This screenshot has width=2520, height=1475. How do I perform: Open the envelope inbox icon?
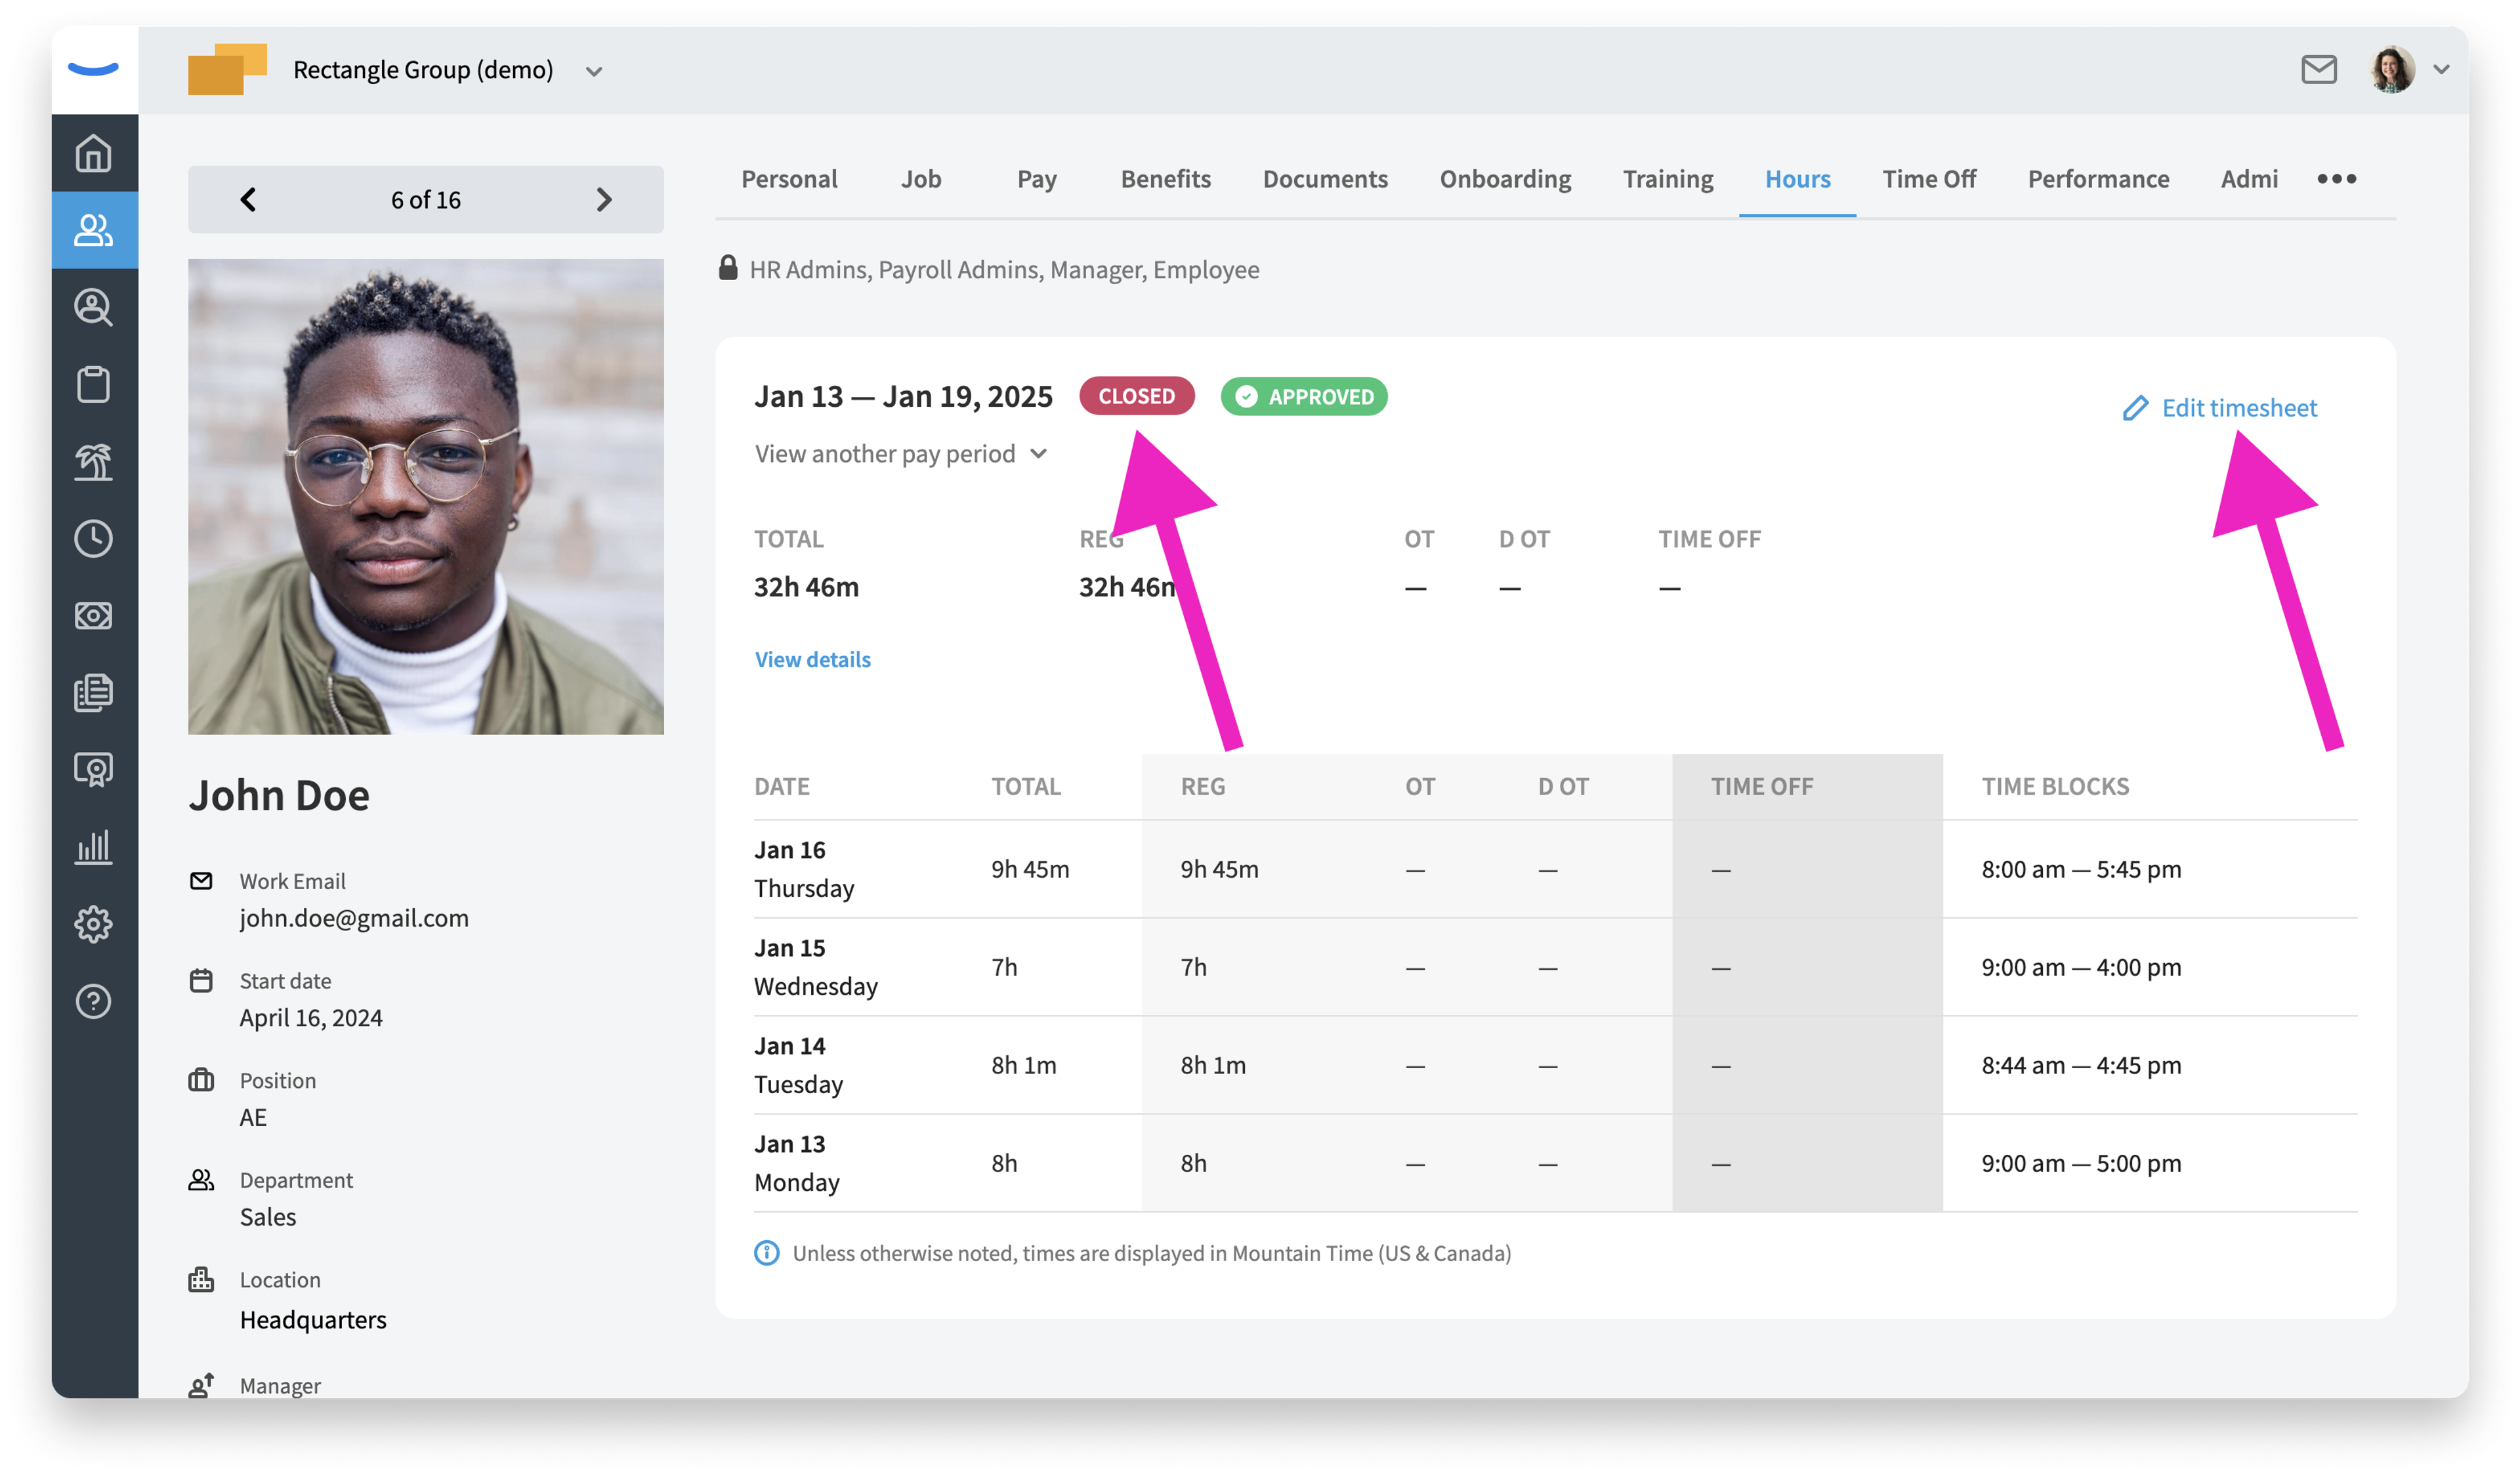pyautogui.click(x=2318, y=70)
